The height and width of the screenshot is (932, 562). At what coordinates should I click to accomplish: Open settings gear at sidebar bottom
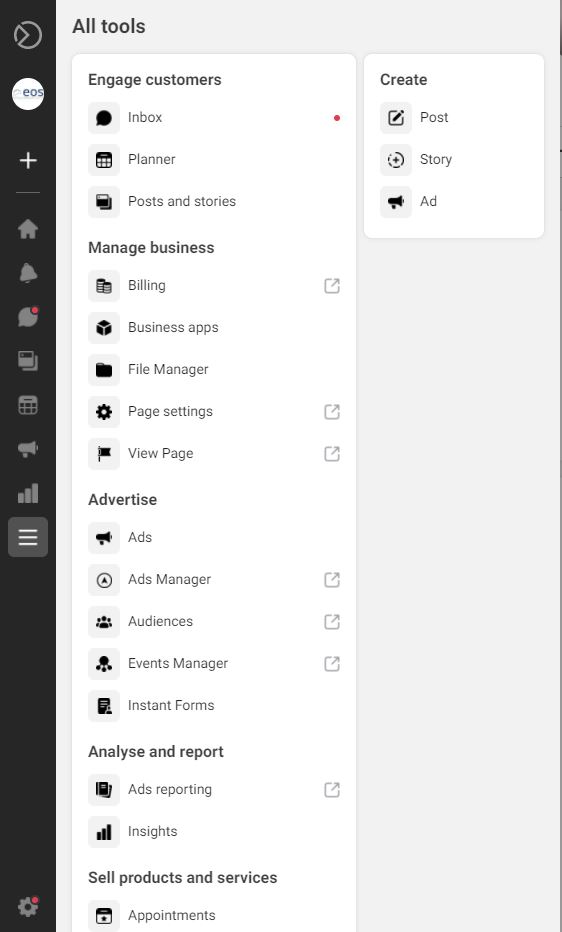click(x=28, y=906)
